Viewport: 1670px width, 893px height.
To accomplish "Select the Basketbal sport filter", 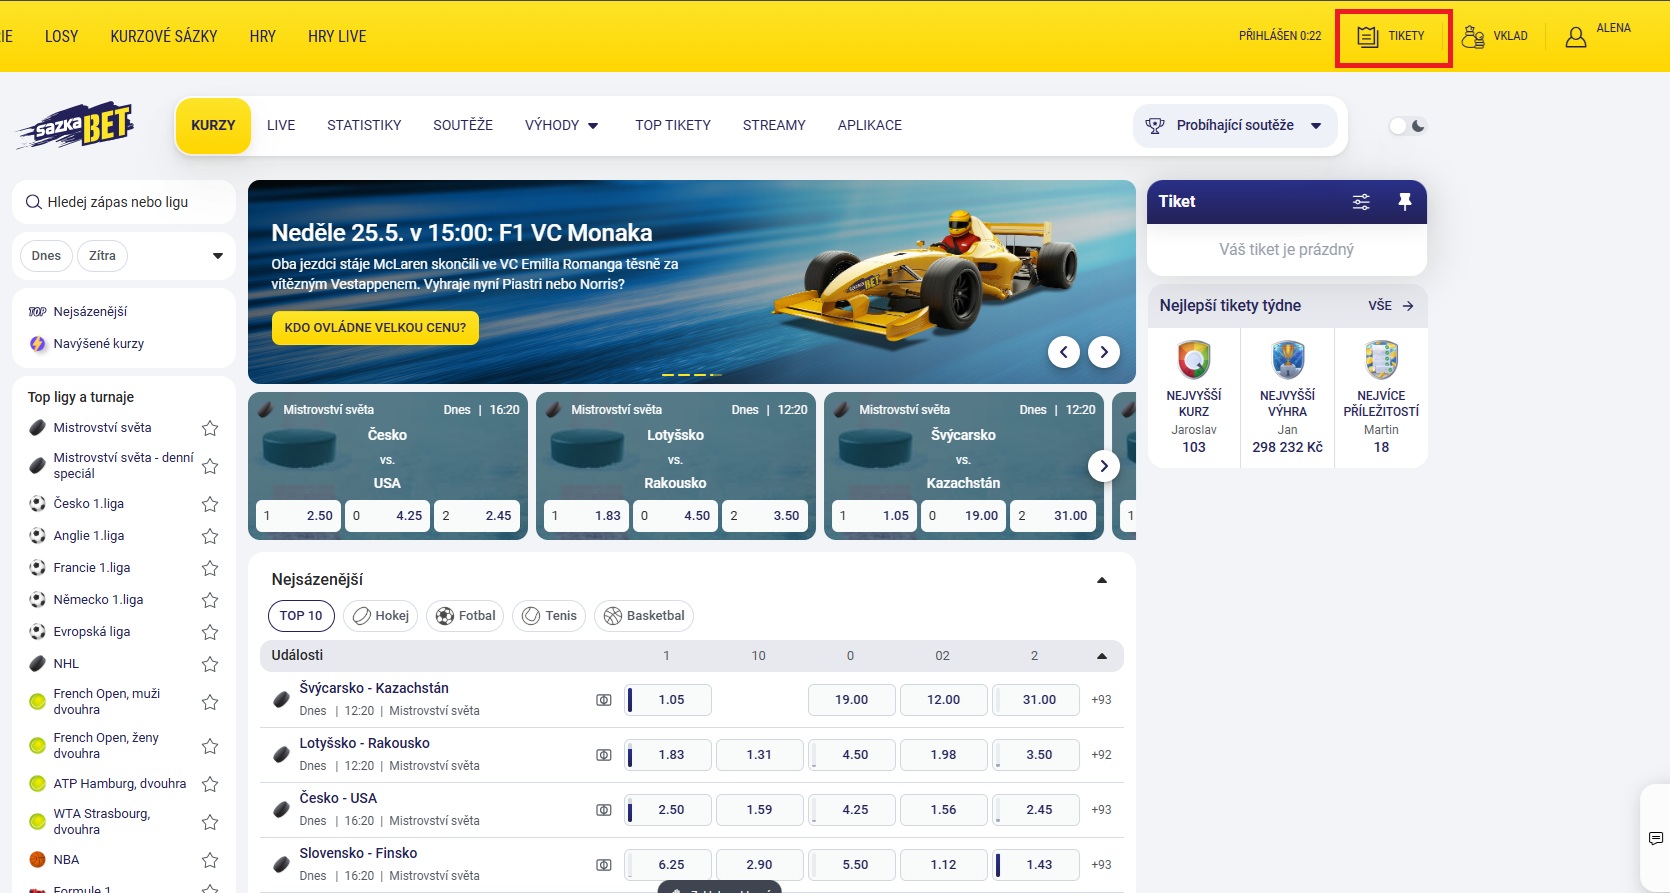I will point(644,616).
